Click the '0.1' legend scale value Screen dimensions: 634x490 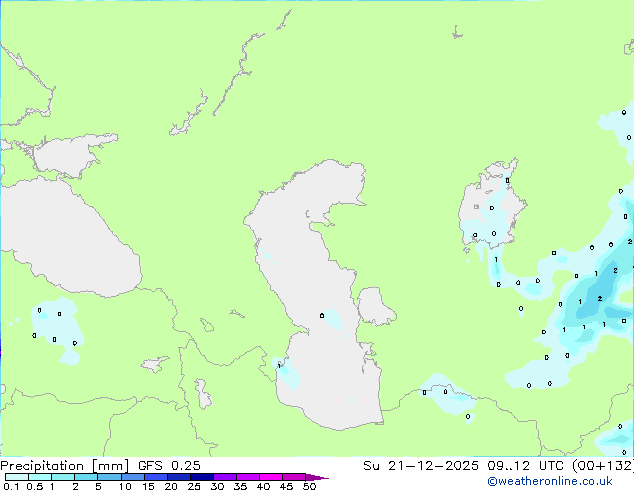point(11,486)
